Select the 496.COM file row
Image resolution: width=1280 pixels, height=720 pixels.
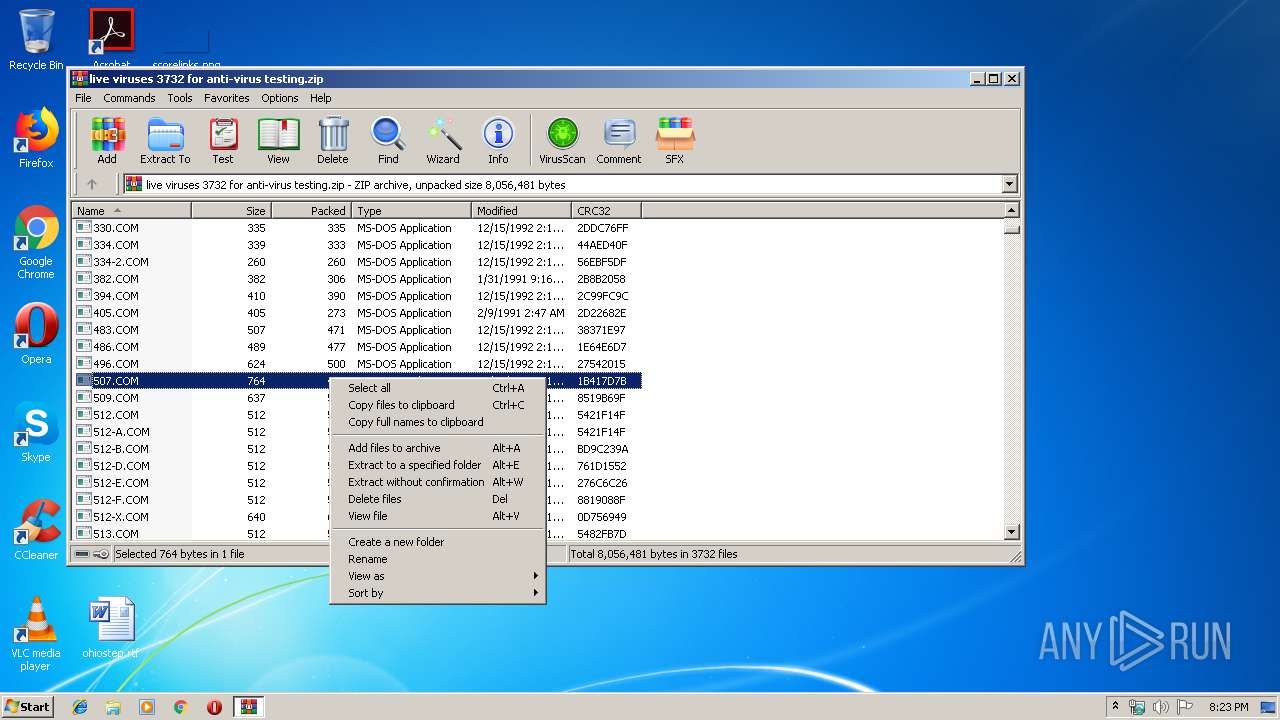click(356, 364)
